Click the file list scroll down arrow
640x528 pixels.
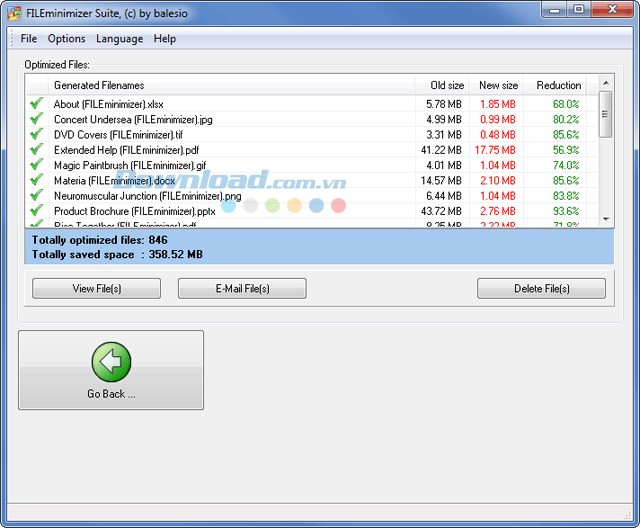click(x=606, y=219)
